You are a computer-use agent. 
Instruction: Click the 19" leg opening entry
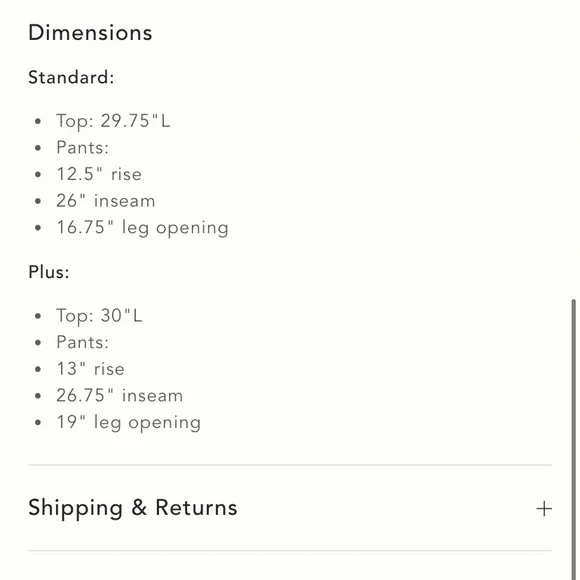[x=129, y=423]
